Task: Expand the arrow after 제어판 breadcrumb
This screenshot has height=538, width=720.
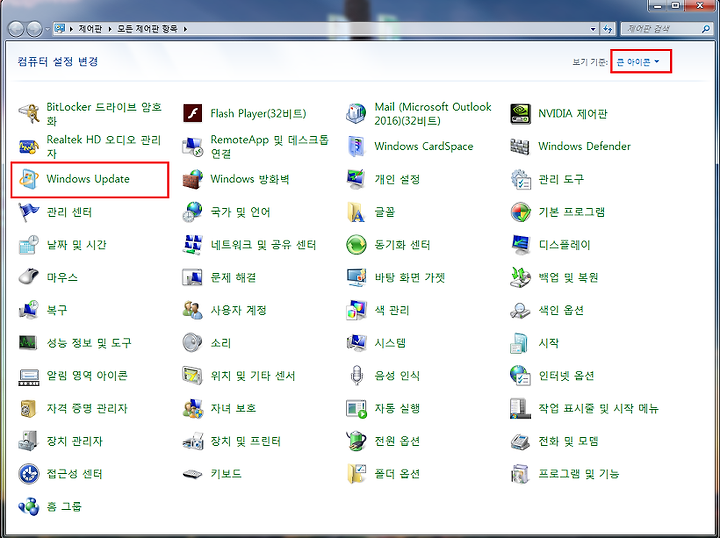Action: [x=110, y=29]
